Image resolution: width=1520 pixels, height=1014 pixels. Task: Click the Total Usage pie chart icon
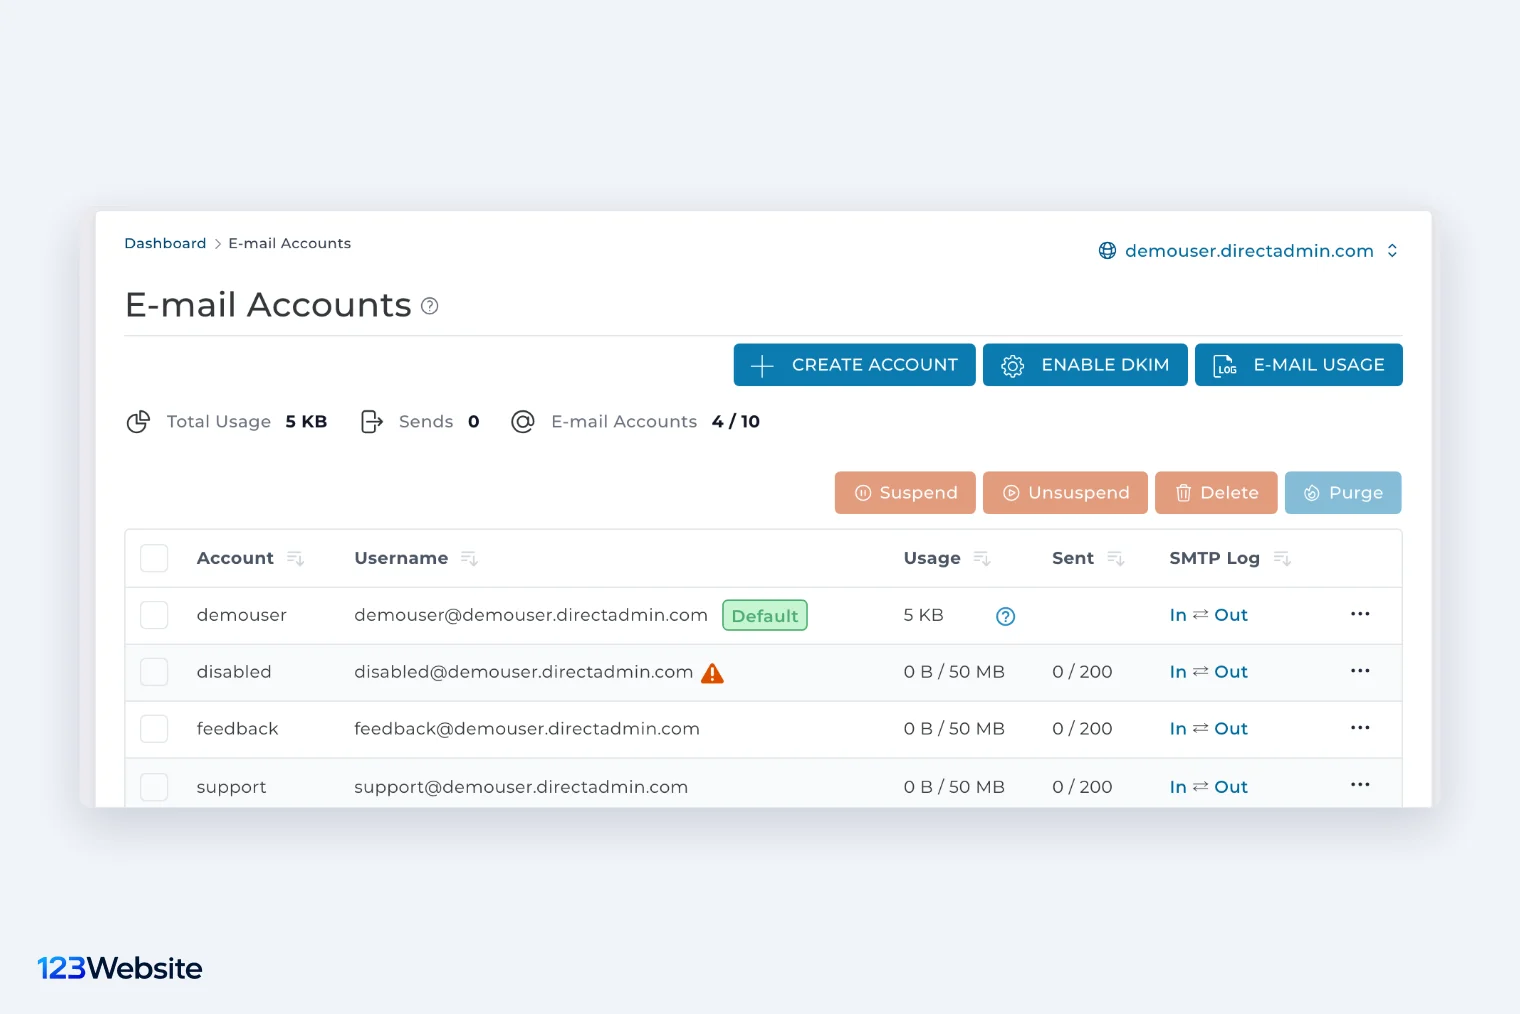coord(138,422)
